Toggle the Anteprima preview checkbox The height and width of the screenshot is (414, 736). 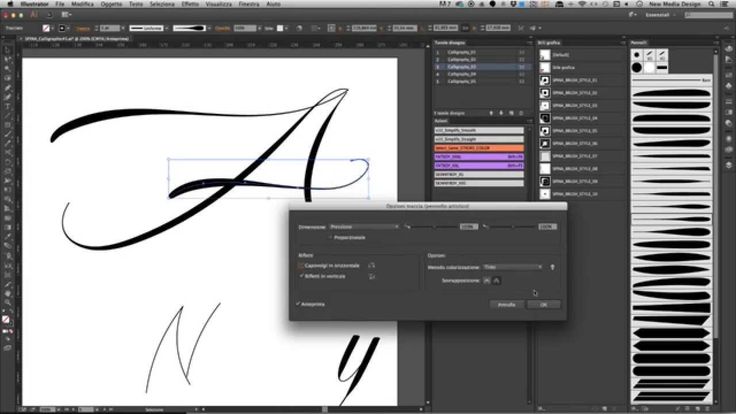[x=298, y=304]
